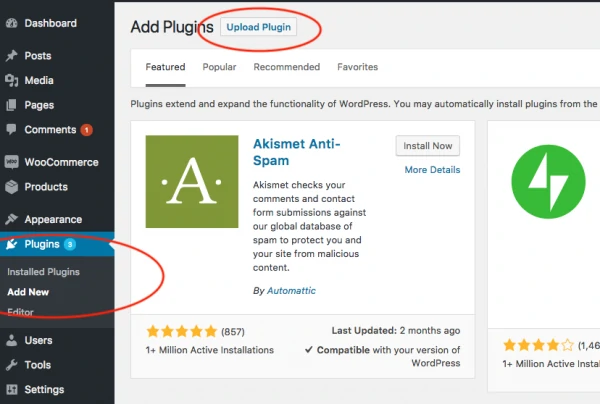The height and width of the screenshot is (404, 600).
Task: Click the WooCommerce logo icon
Action: coord(11,162)
